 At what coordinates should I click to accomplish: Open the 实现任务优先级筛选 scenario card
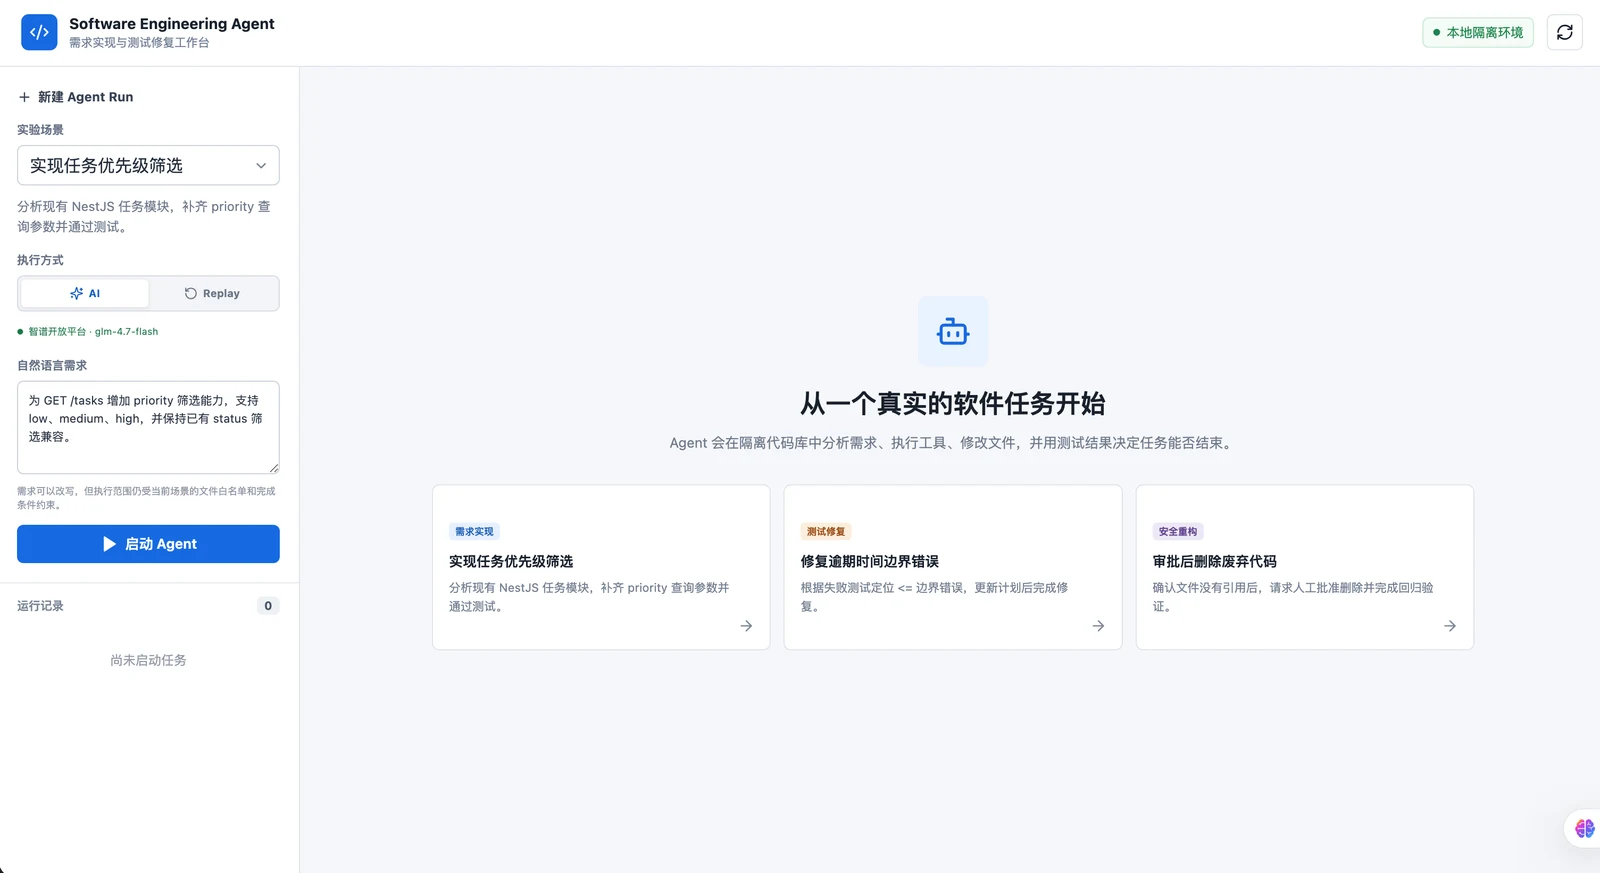click(601, 567)
